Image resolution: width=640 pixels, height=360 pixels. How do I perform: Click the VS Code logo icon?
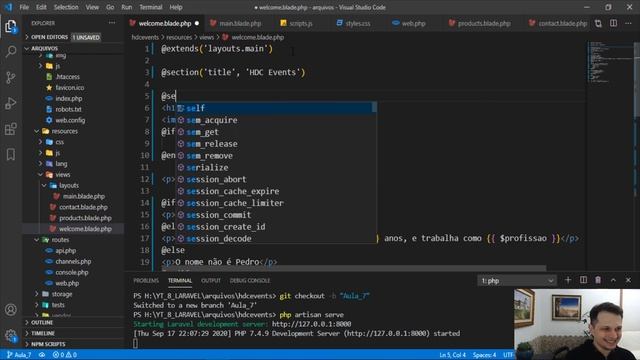(8, 7)
